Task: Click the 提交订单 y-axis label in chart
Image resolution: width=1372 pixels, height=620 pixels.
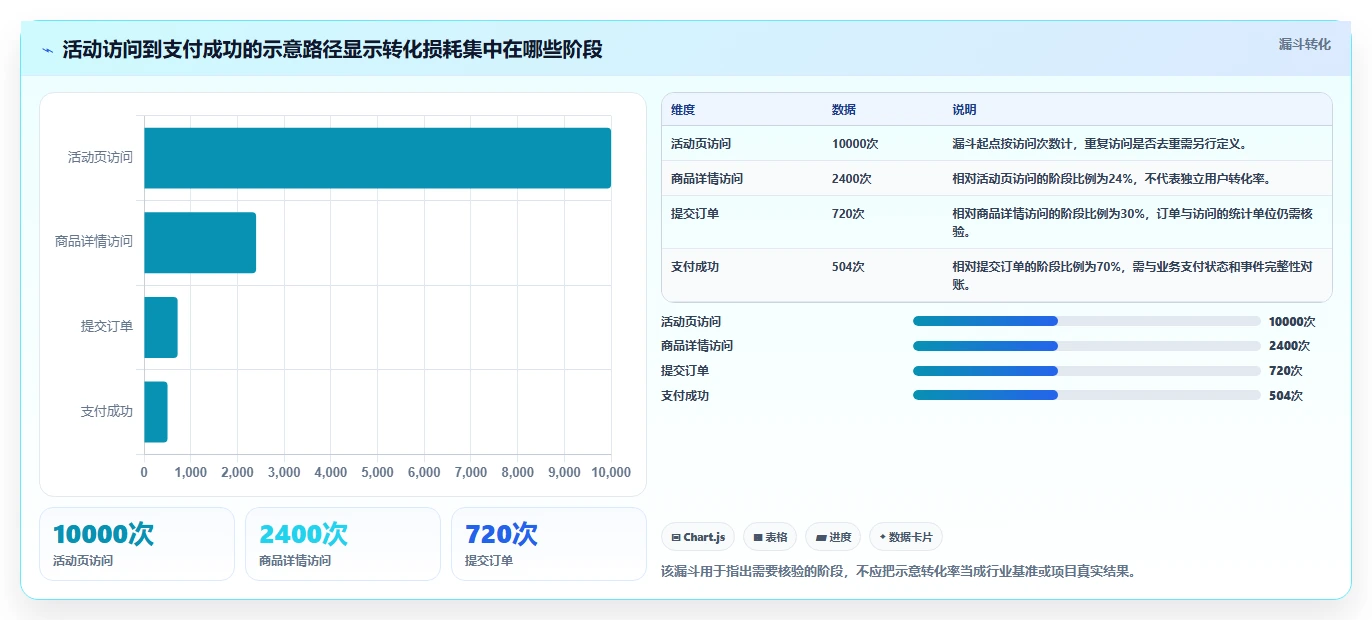Action: (x=107, y=327)
